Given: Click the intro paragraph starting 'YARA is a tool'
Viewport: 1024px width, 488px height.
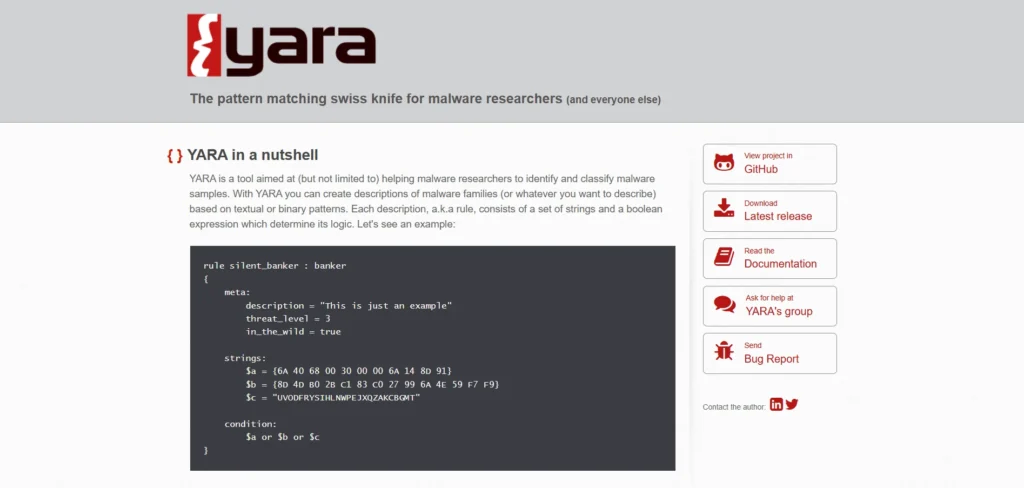Looking at the screenshot, I should 424,201.
